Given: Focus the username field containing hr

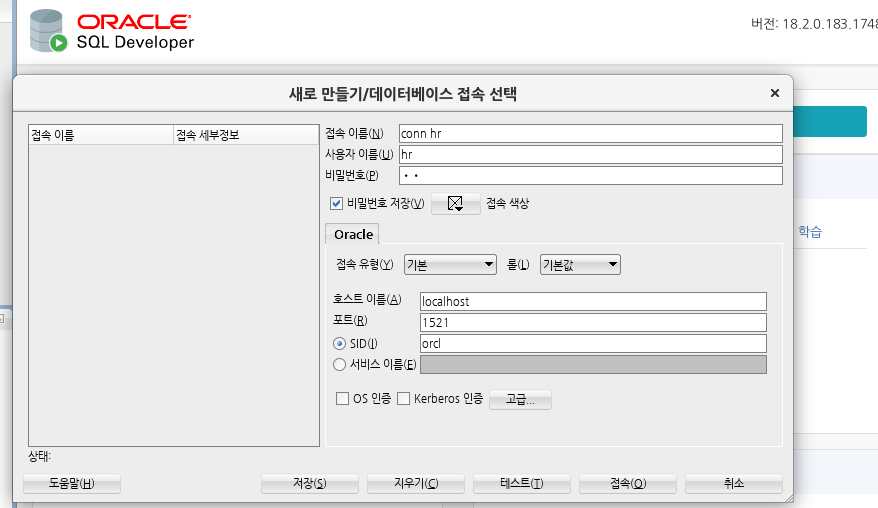Looking at the screenshot, I should [591, 155].
